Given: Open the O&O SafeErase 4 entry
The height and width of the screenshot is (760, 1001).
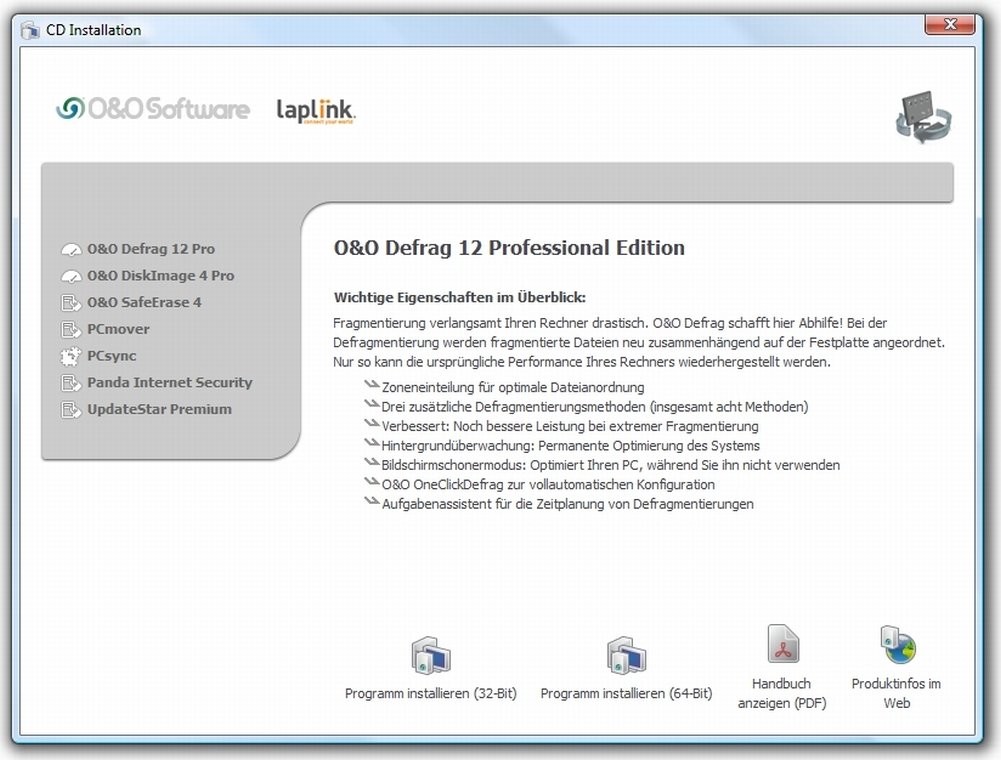Looking at the screenshot, I should pos(144,303).
